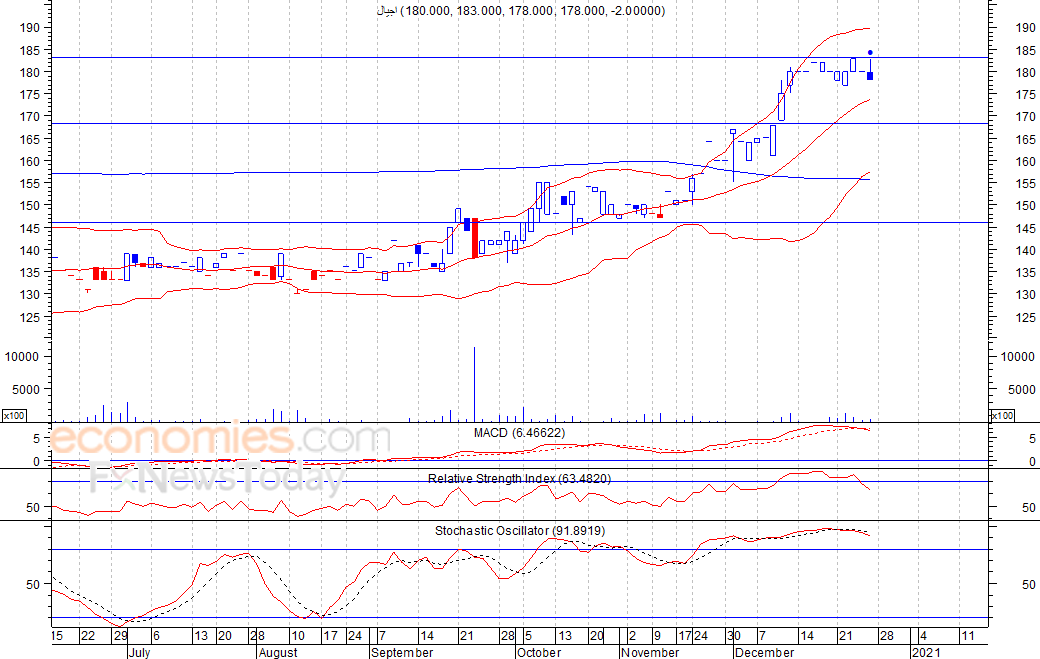Click the 185 price label on right axis
The height and width of the screenshot is (659, 1040).
click(1025, 50)
